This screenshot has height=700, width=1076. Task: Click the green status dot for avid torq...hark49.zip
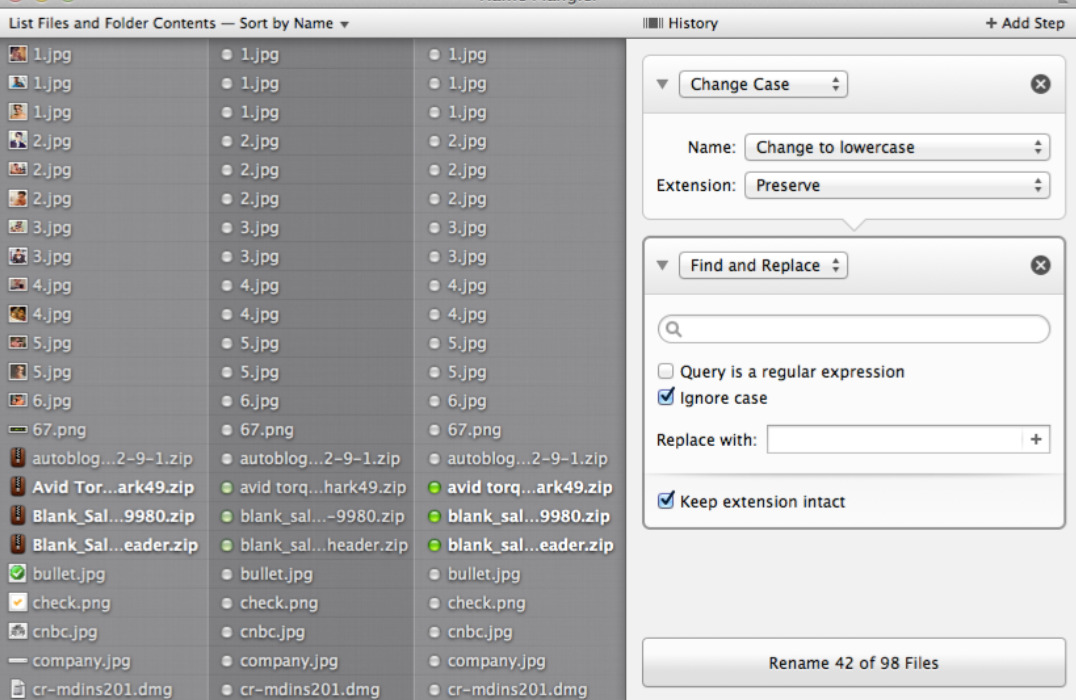tap(227, 488)
